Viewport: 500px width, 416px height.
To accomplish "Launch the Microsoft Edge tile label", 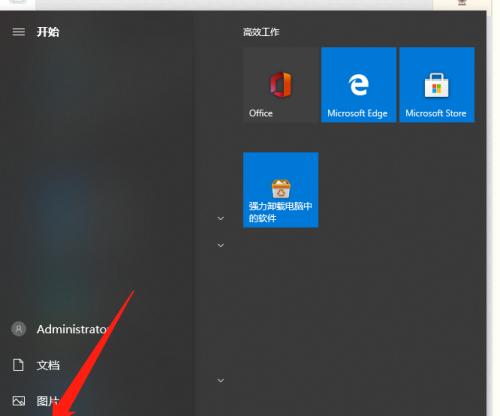I will pyautogui.click(x=358, y=114).
